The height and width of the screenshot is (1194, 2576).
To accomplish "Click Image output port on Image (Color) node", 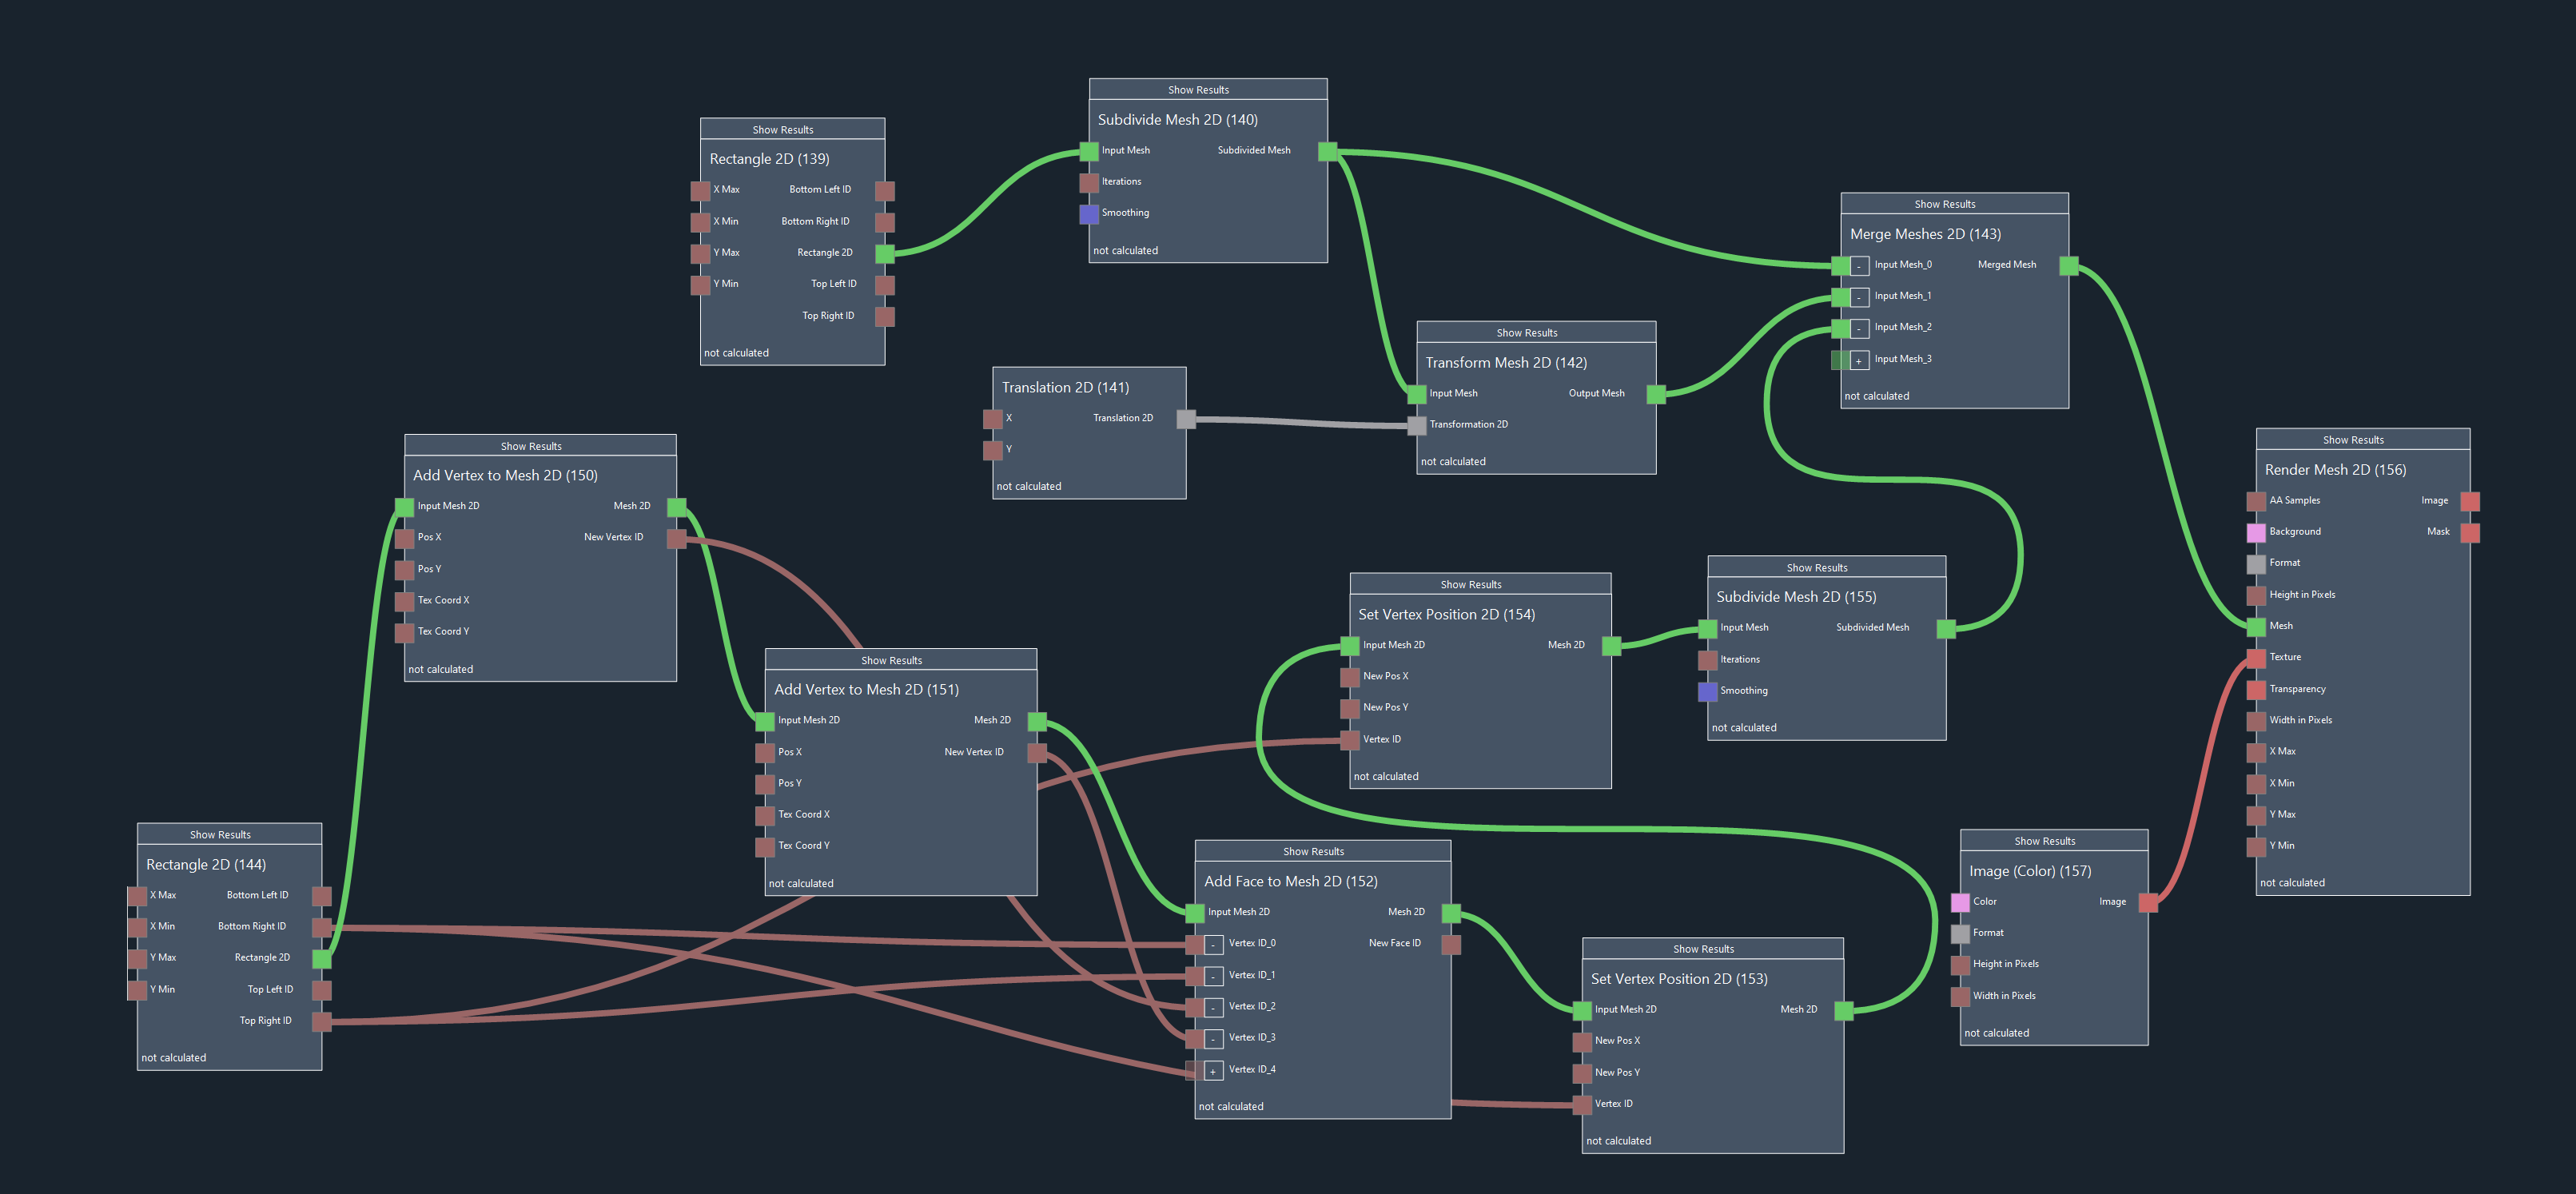I will (2148, 903).
